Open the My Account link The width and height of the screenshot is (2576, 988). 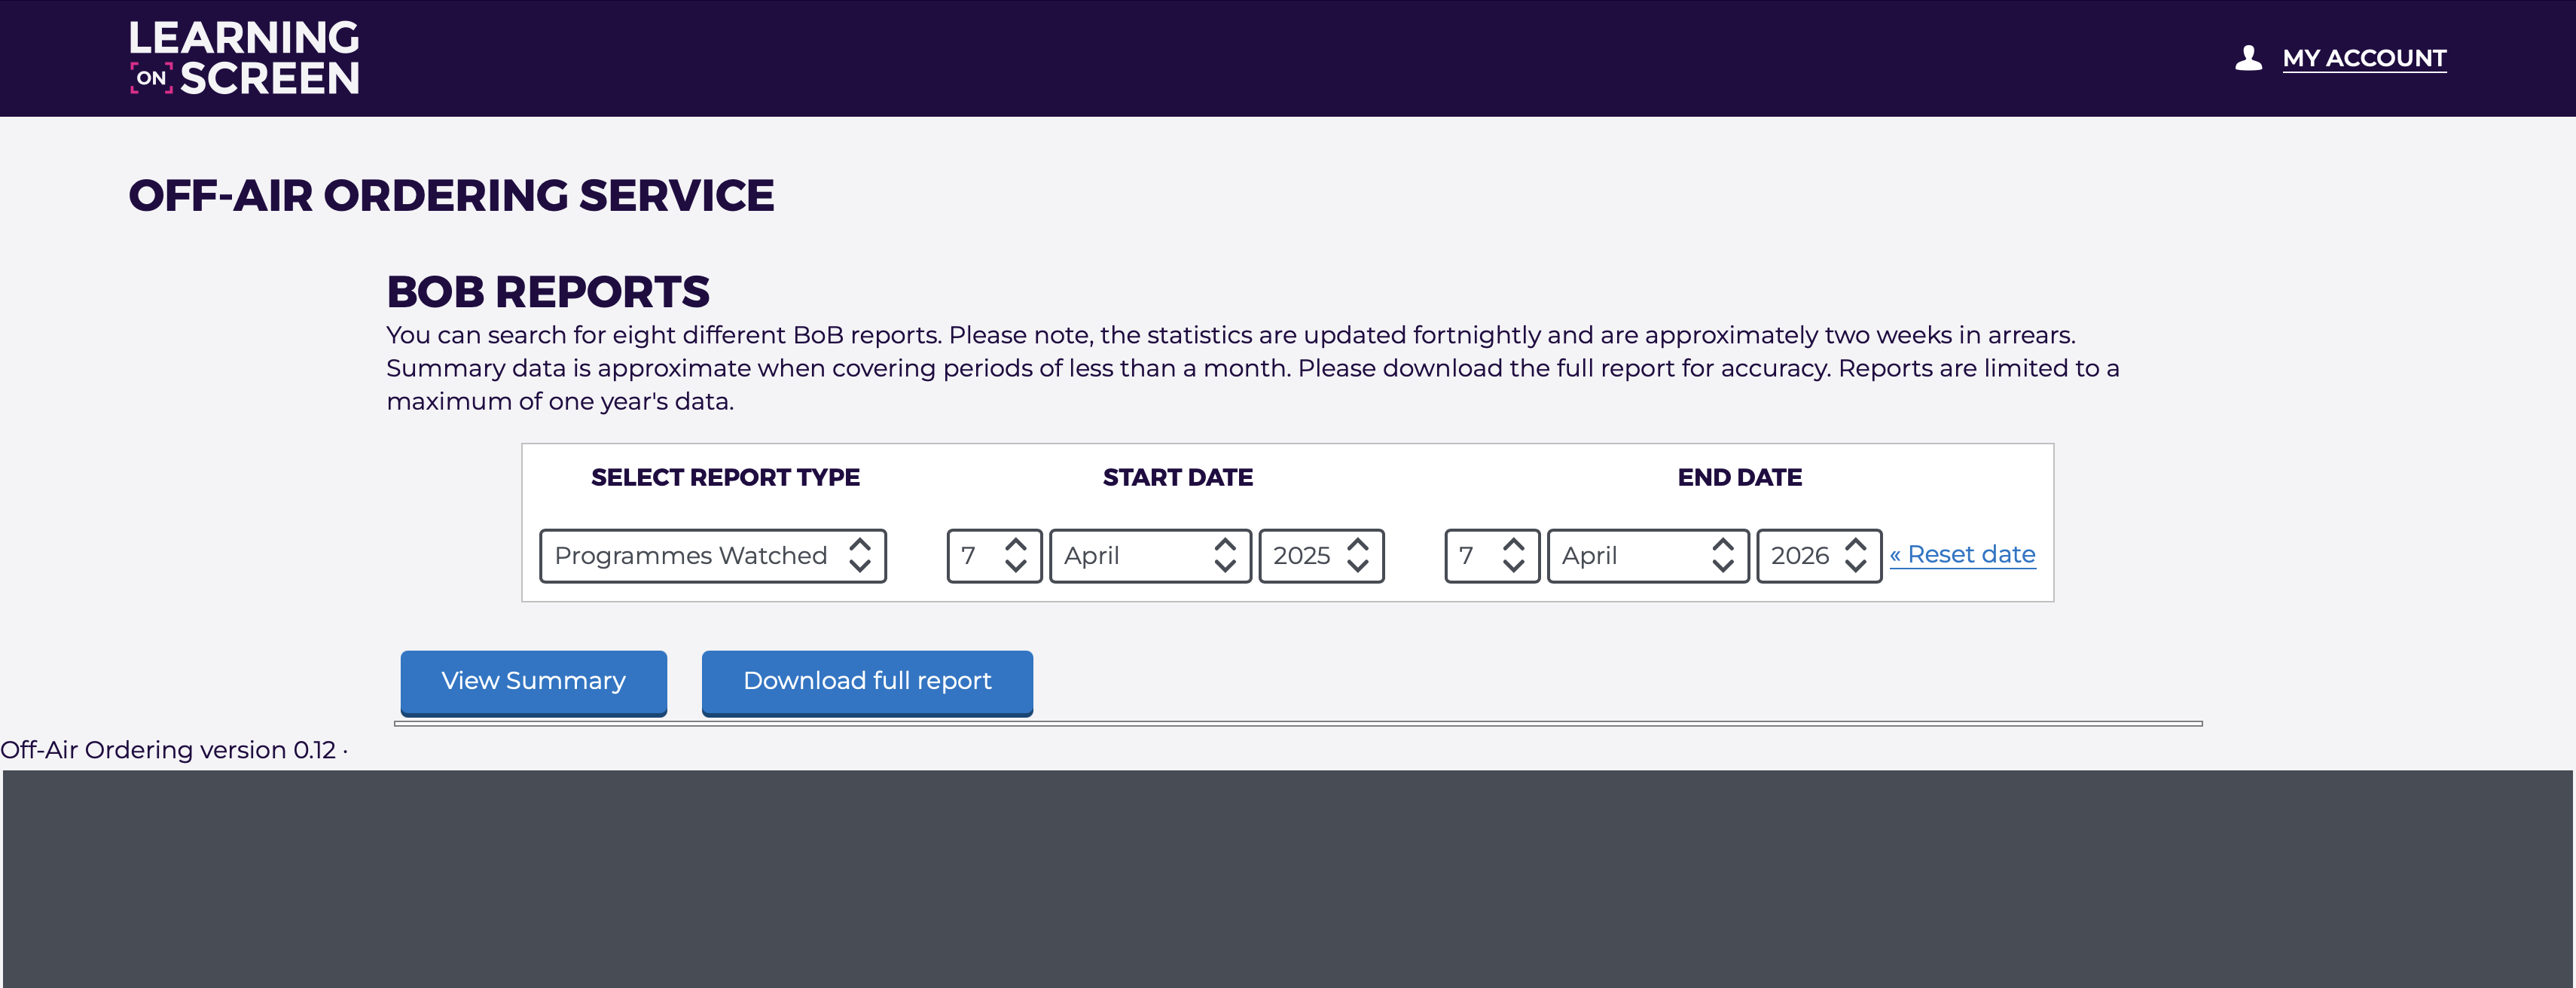[x=2364, y=58]
